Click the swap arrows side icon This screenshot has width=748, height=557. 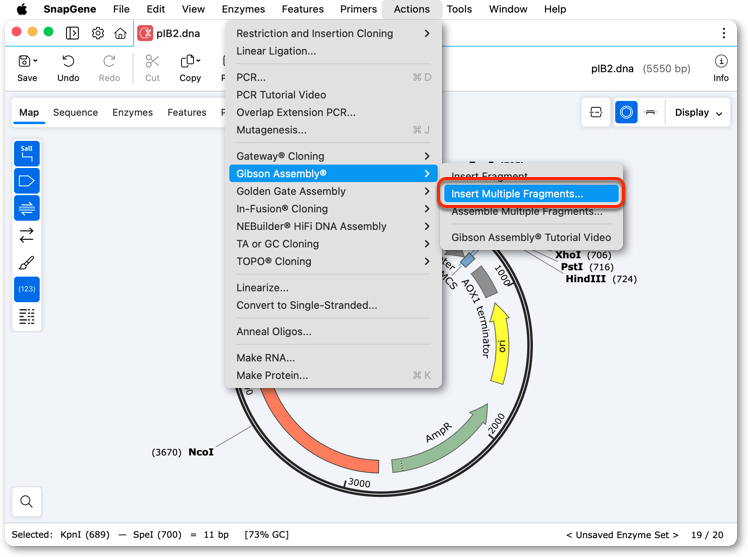tap(27, 235)
